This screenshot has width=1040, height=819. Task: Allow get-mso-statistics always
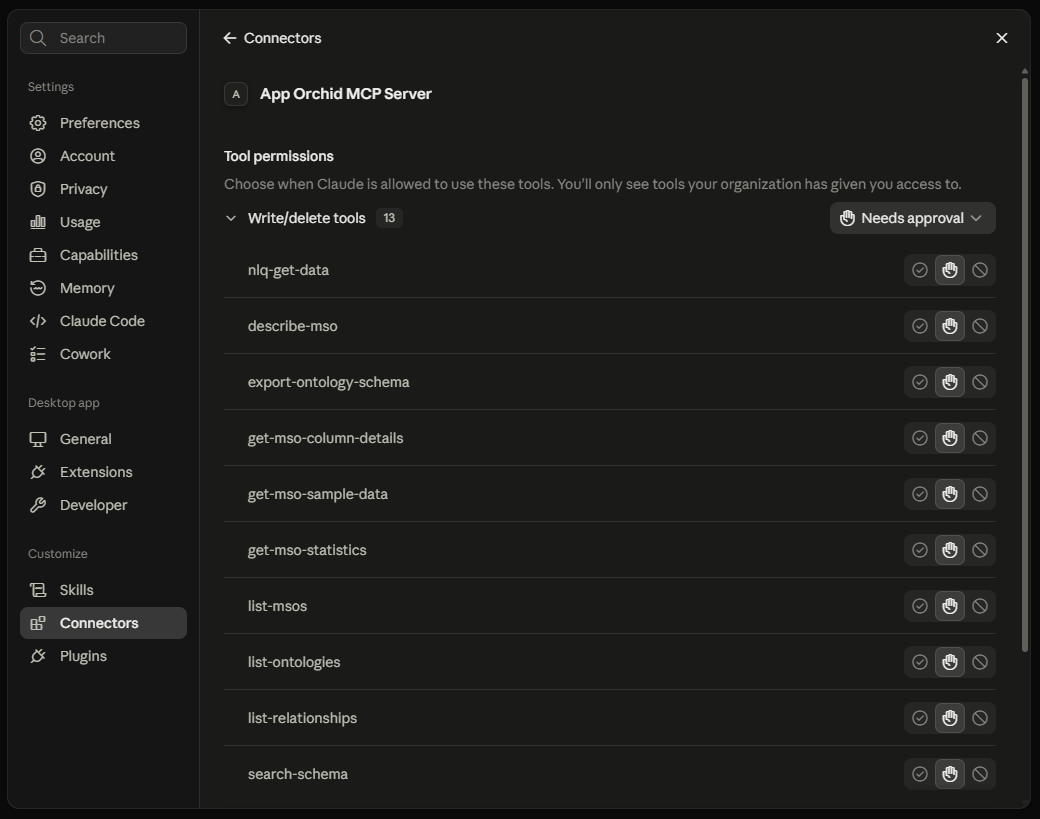pyautogui.click(x=919, y=550)
